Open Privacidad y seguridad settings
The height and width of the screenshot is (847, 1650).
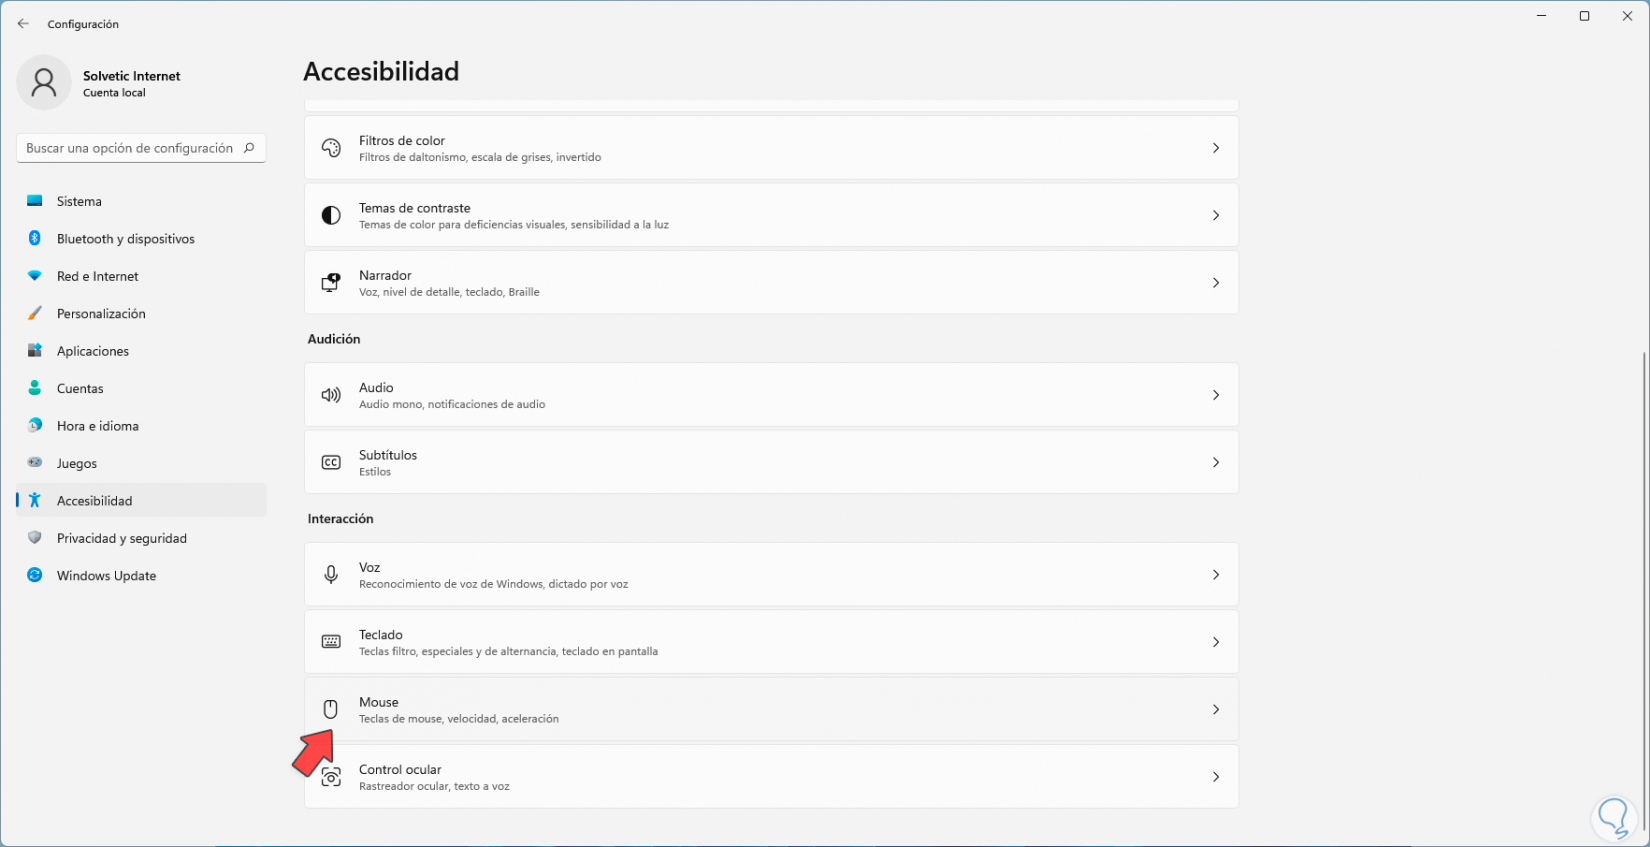121,538
